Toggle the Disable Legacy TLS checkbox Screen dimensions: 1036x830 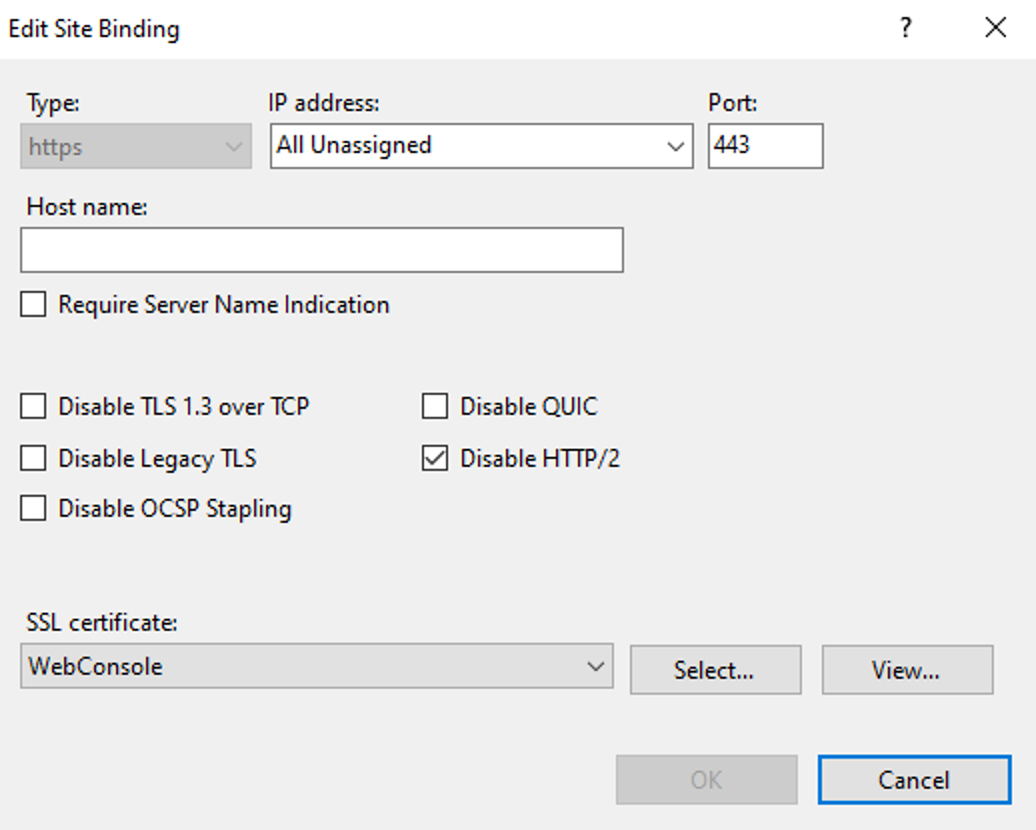tap(34, 458)
